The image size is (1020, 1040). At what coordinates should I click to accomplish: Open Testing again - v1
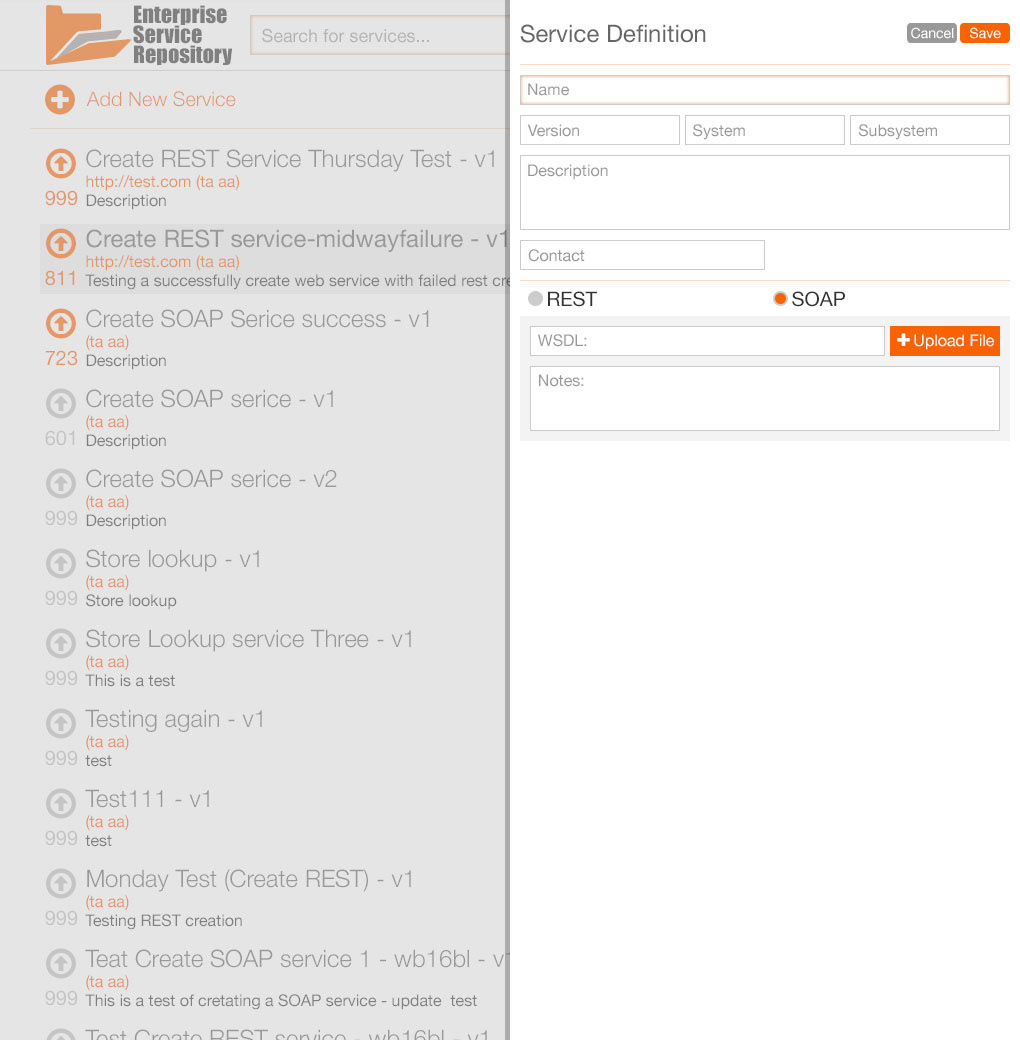[x=174, y=719]
